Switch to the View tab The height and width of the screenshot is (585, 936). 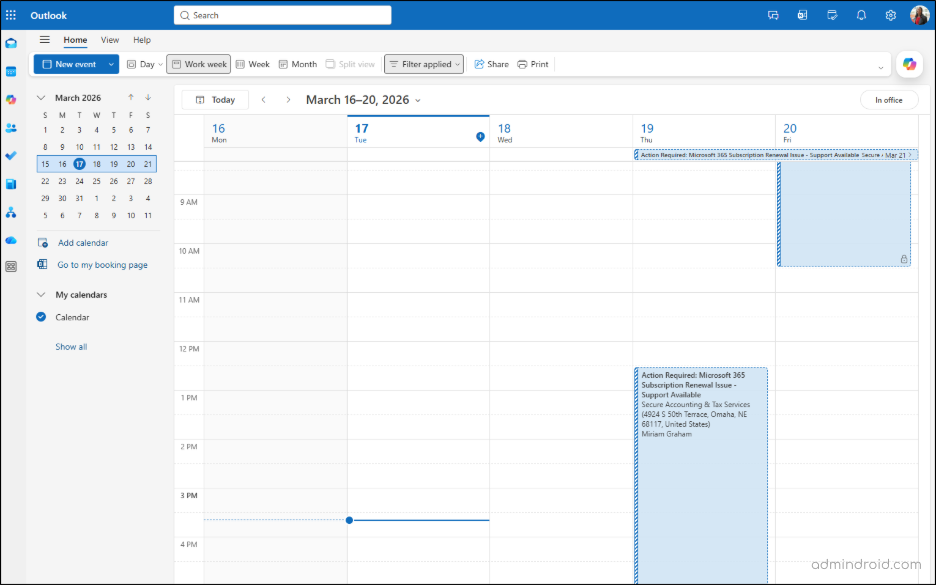pyautogui.click(x=110, y=40)
